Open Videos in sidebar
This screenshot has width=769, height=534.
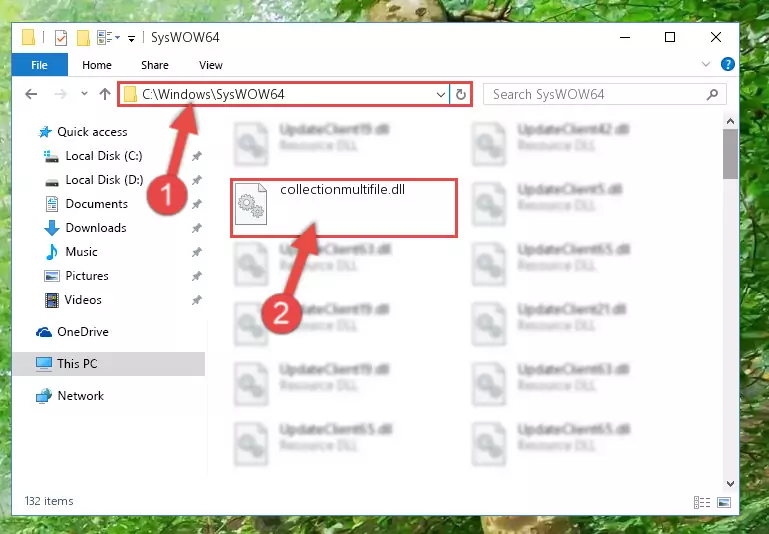click(83, 300)
